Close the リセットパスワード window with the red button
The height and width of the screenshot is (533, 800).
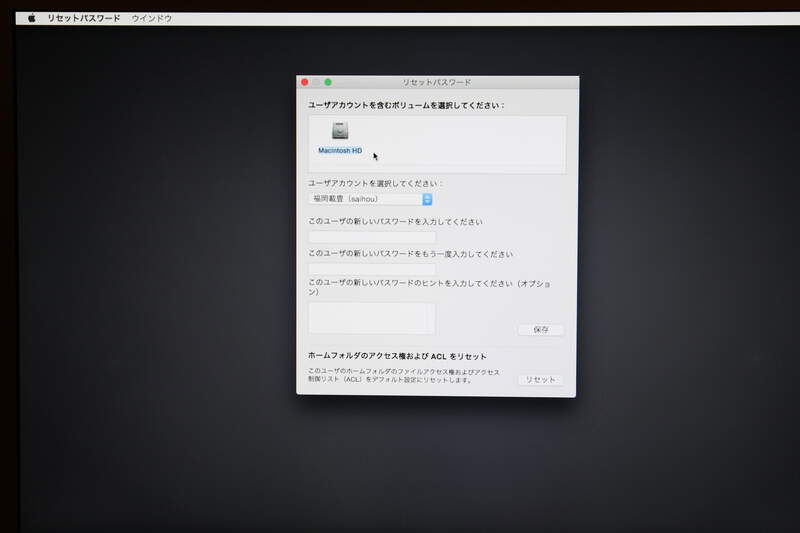[305, 82]
